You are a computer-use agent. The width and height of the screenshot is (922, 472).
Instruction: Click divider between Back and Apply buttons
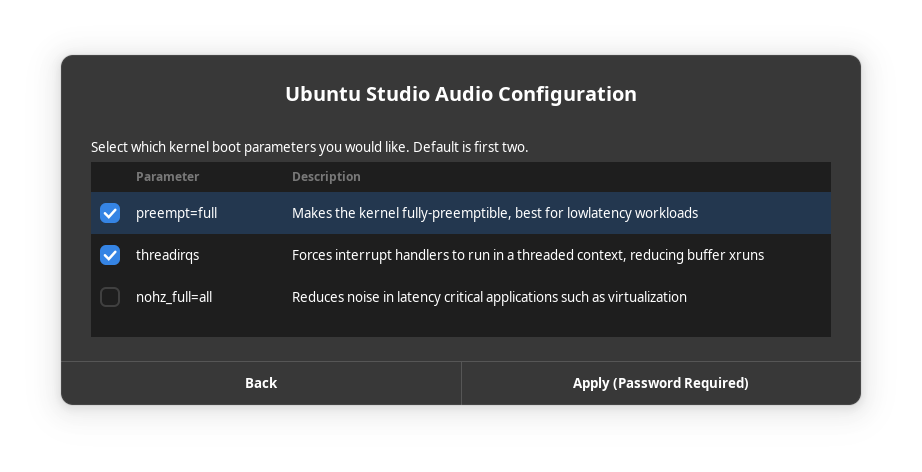tap(461, 383)
